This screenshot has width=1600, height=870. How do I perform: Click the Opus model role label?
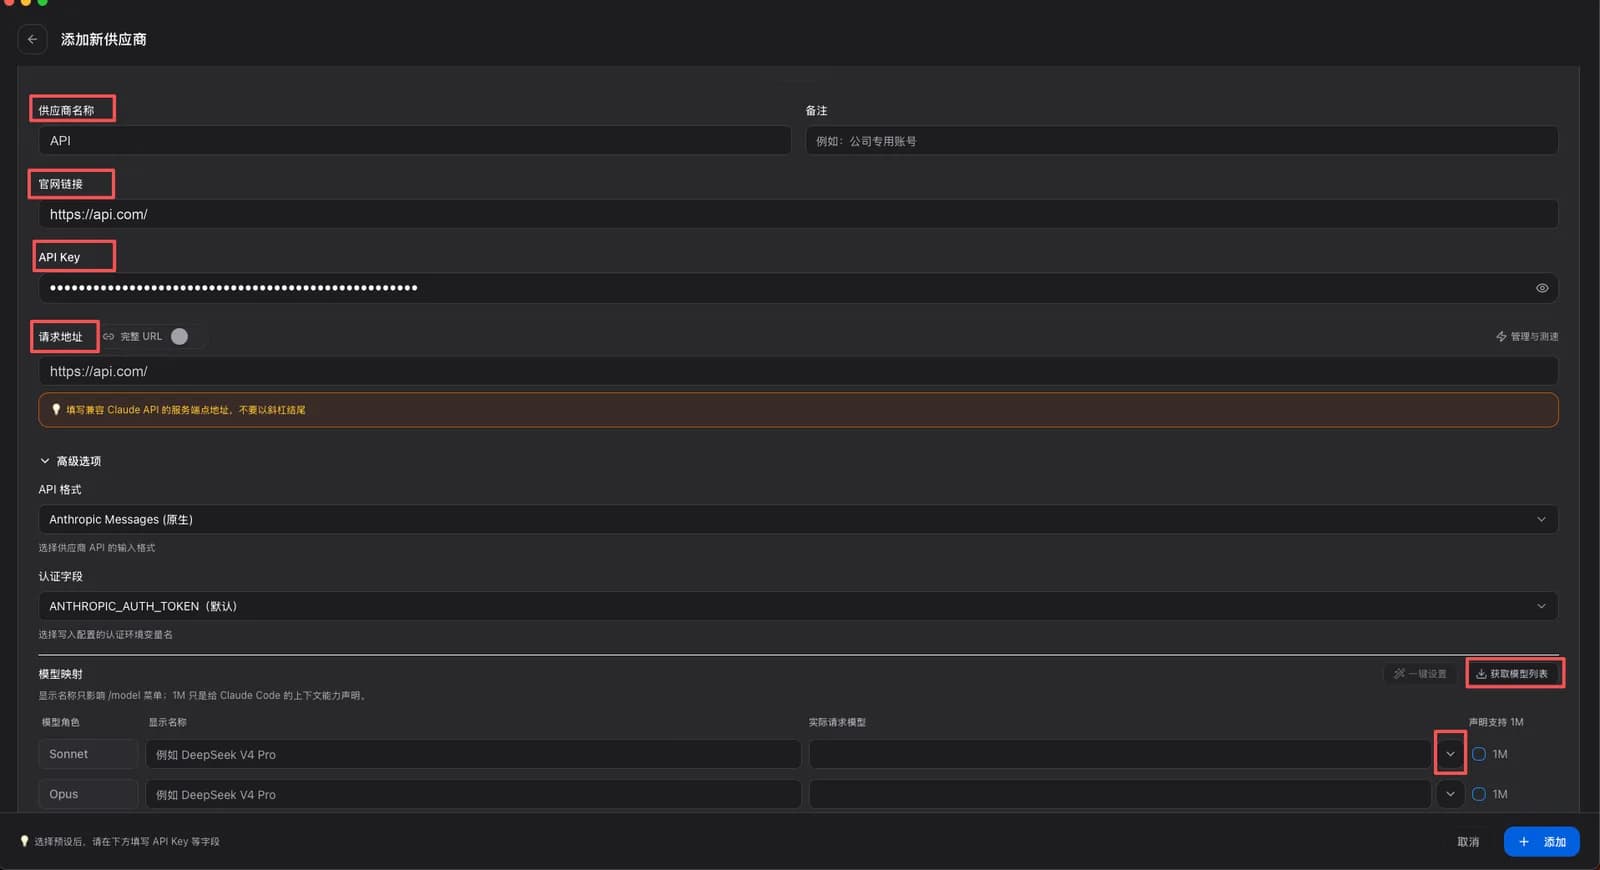pos(88,794)
